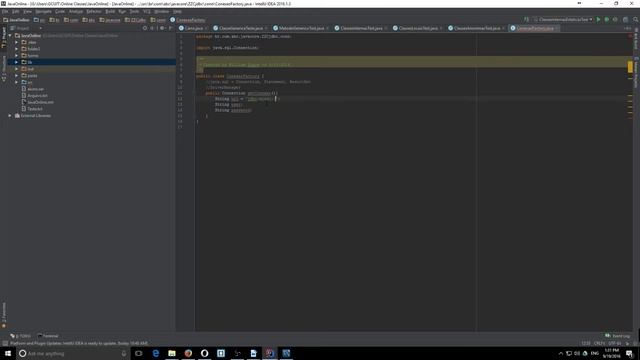Viewport: 640px width, 360px height.
Task: Toggle the Terminal tool window button
Action: tap(48, 336)
